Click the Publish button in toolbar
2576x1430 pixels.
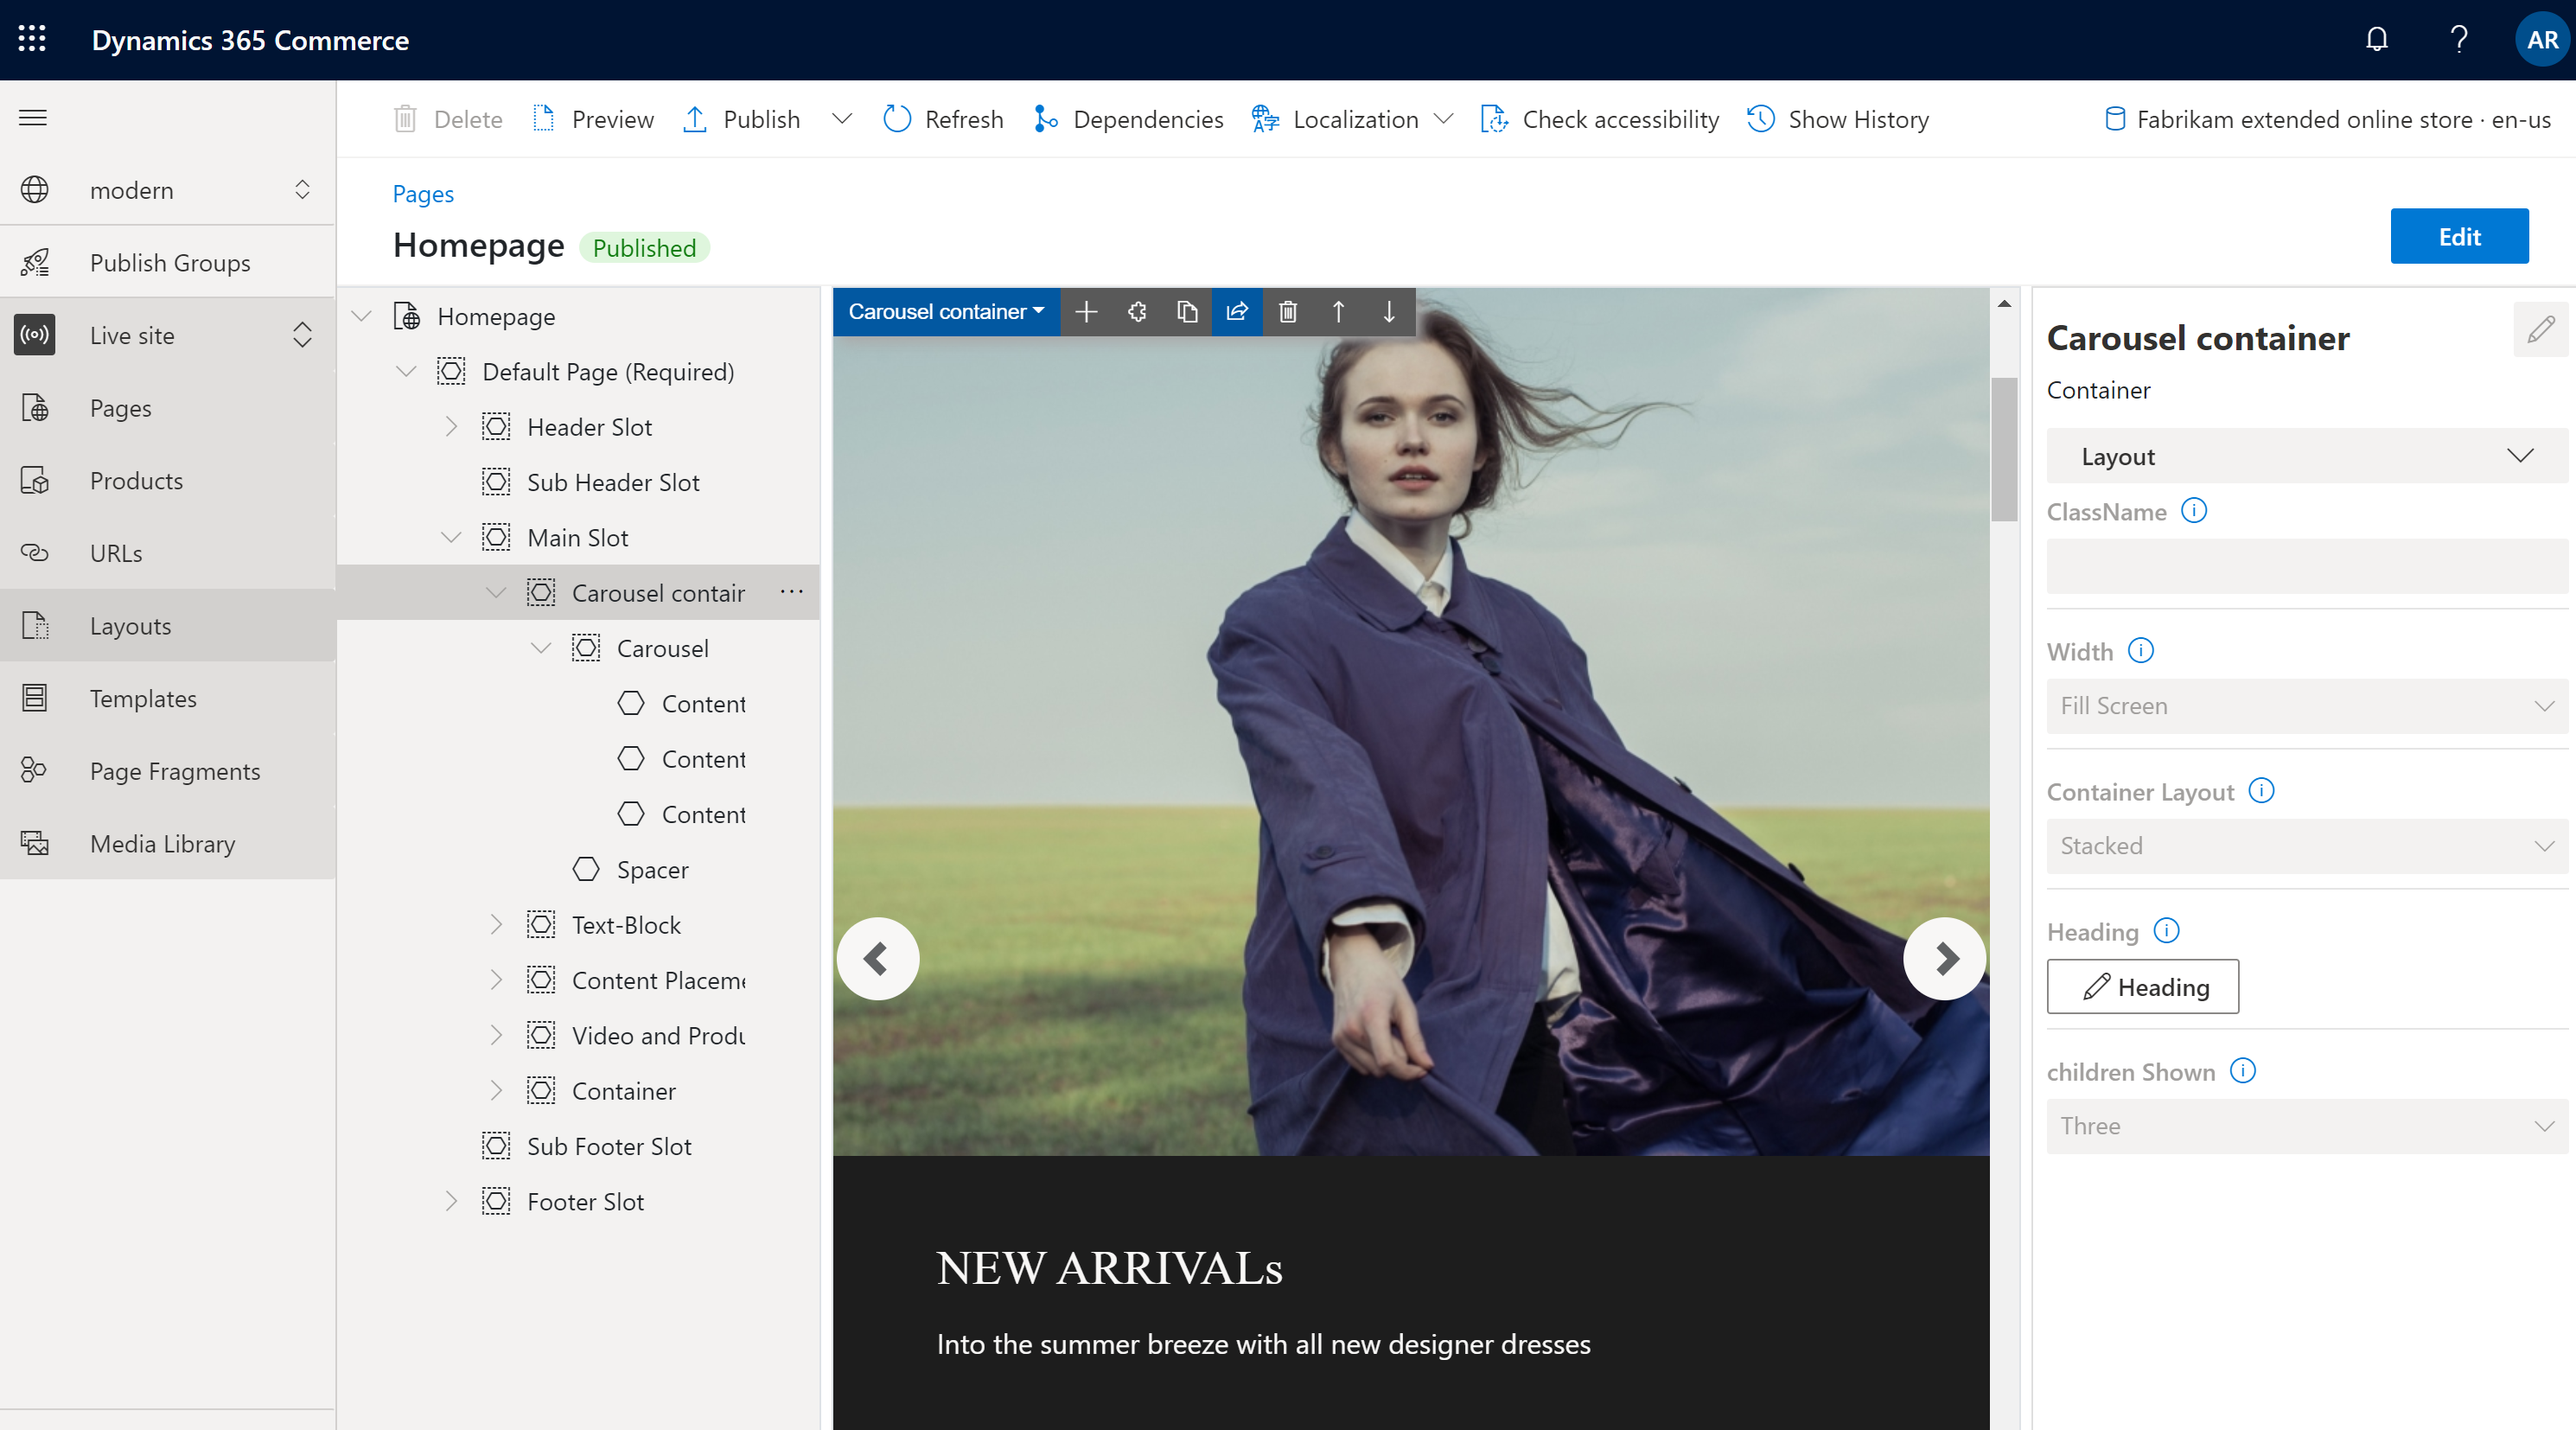coord(759,118)
